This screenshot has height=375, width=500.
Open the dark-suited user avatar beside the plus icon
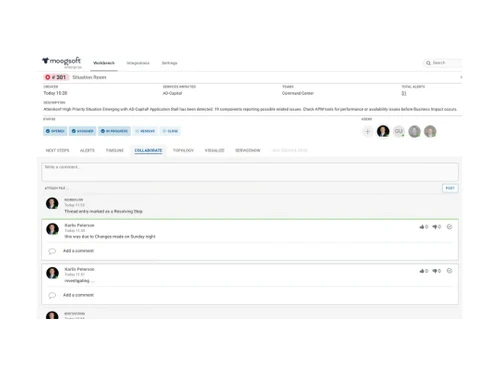coord(383,131)
